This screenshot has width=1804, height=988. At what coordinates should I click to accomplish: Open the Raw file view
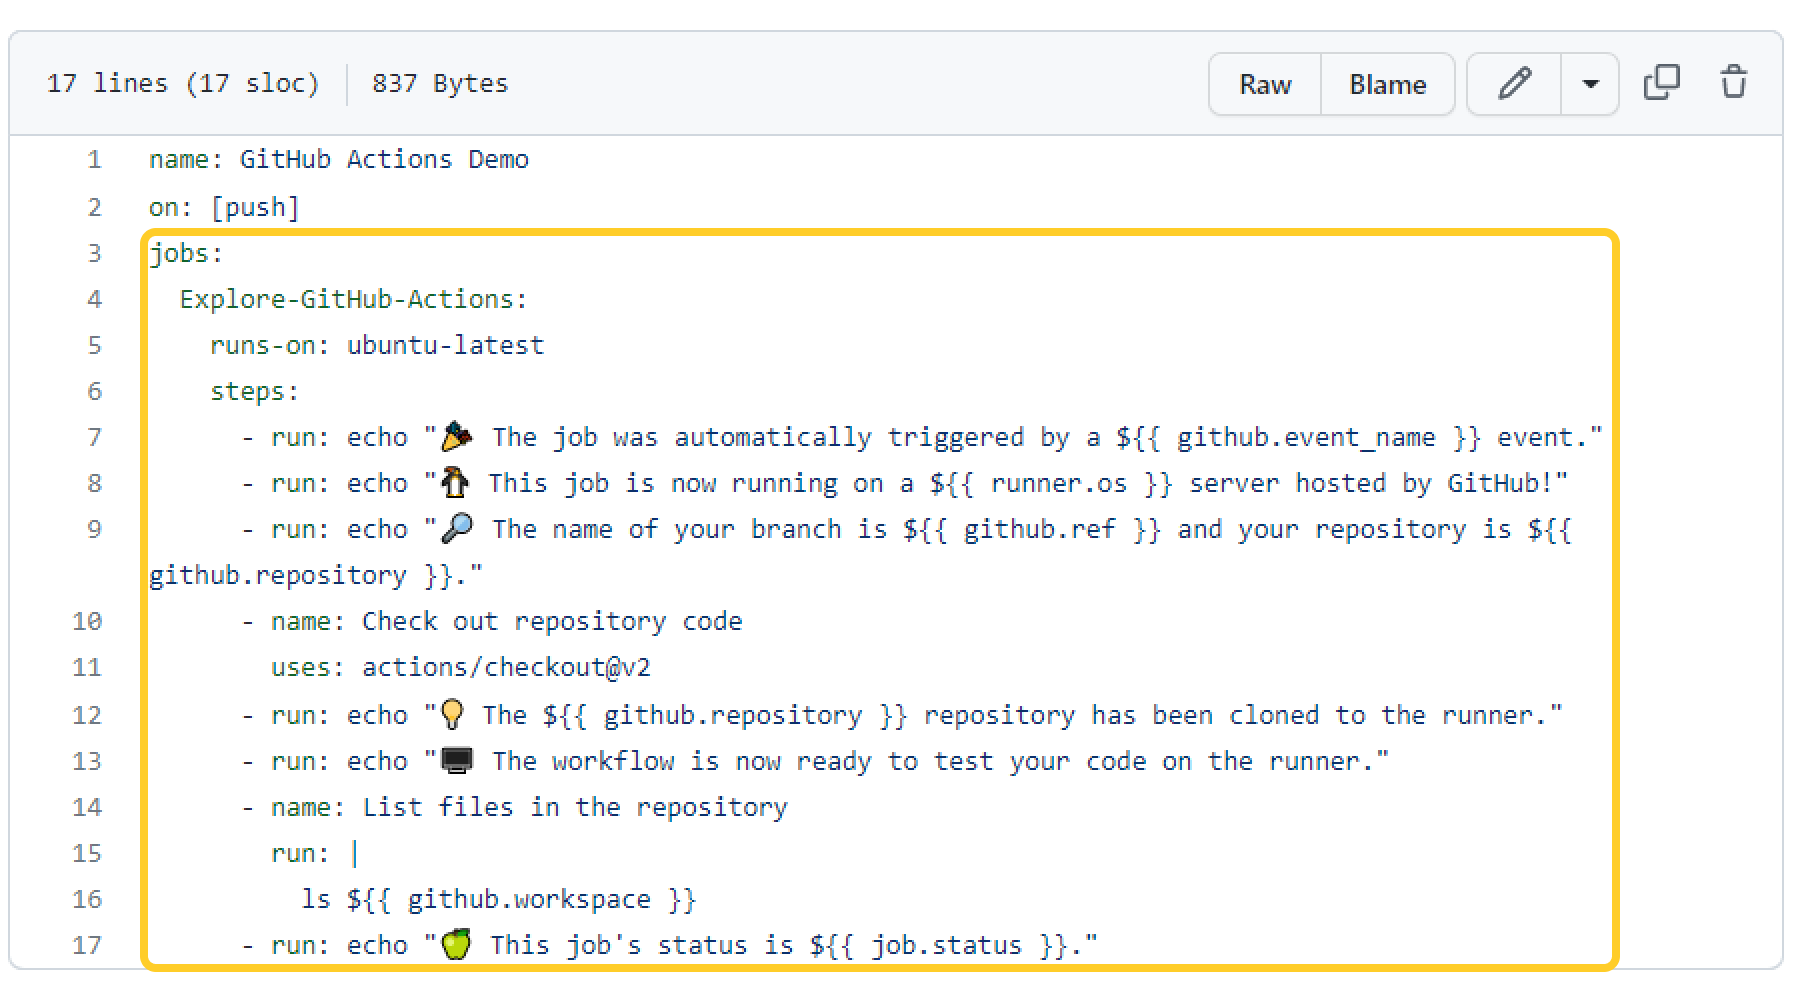click(1265, 84)
